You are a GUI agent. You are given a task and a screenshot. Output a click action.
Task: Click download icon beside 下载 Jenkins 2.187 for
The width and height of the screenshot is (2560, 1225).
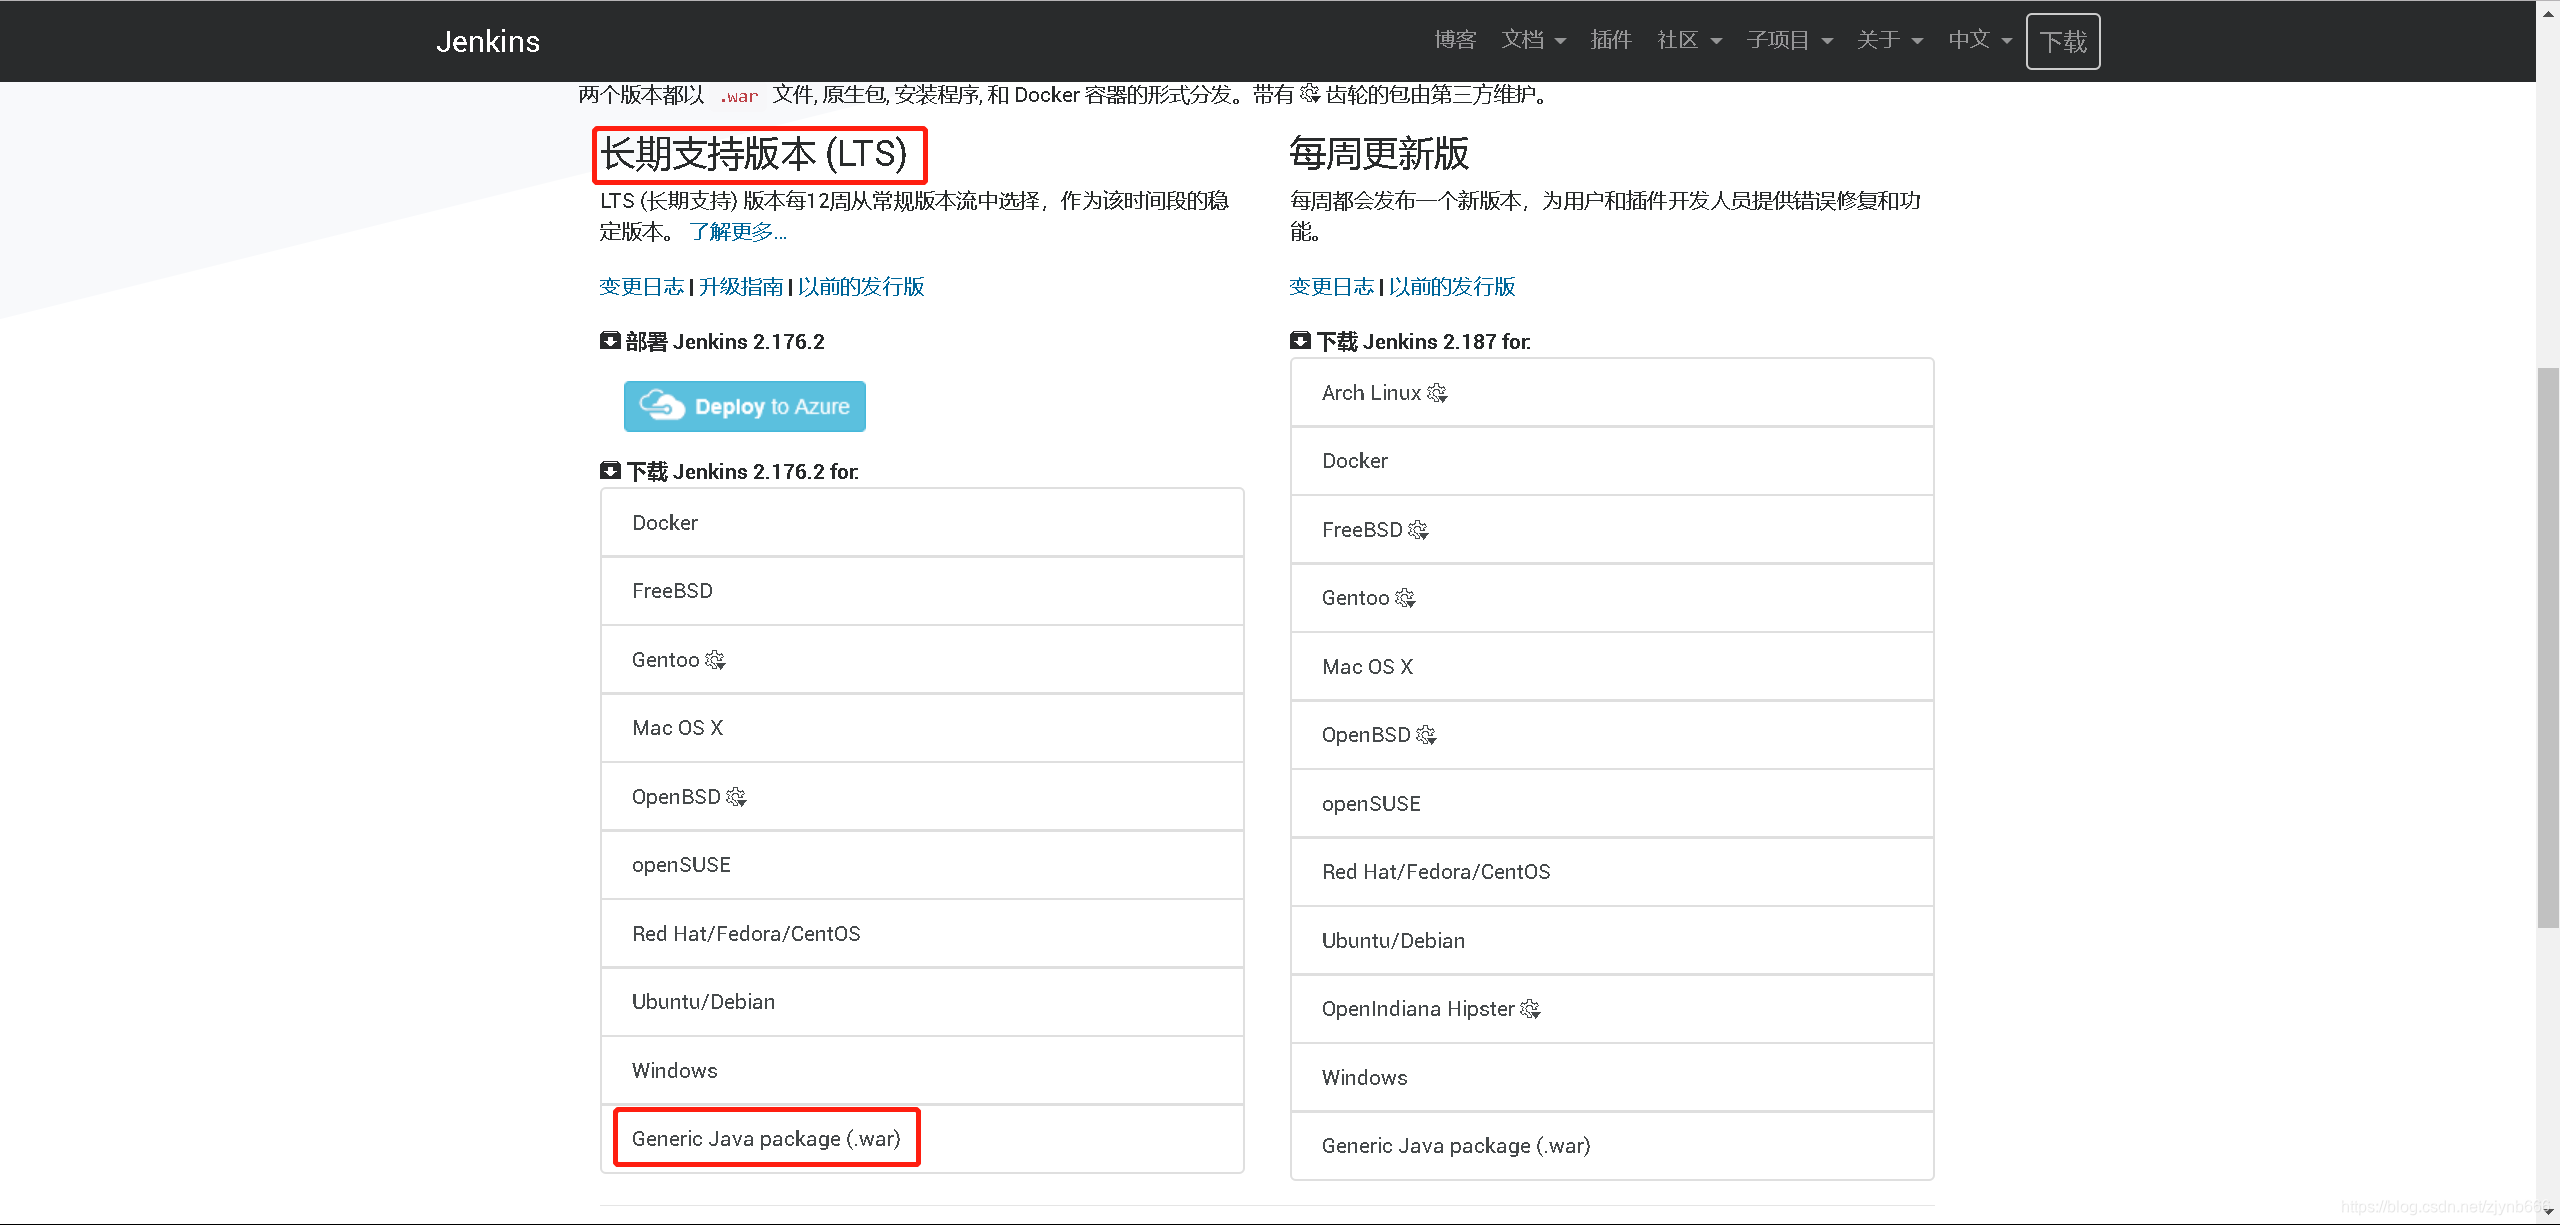(1300, 341)
